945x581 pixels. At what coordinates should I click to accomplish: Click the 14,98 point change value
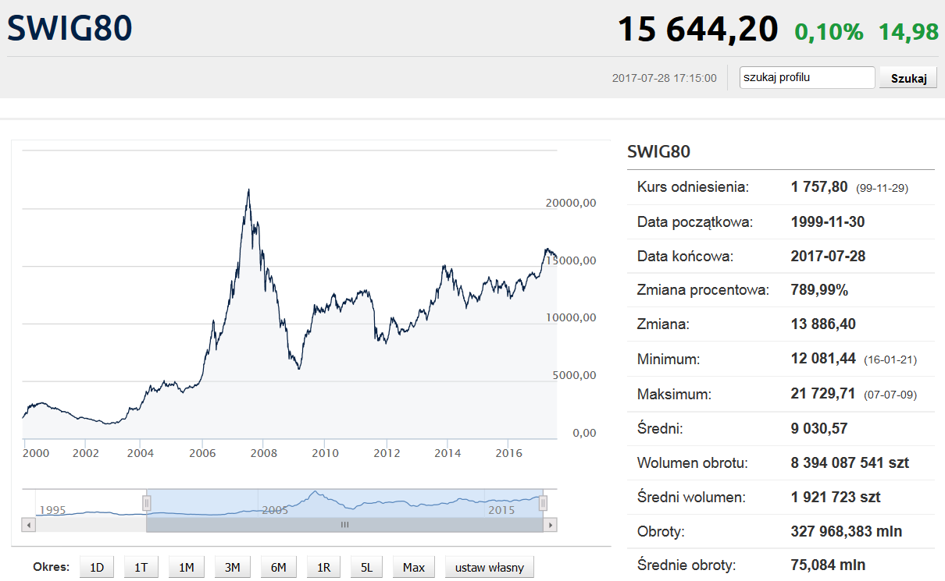[908, 32]
